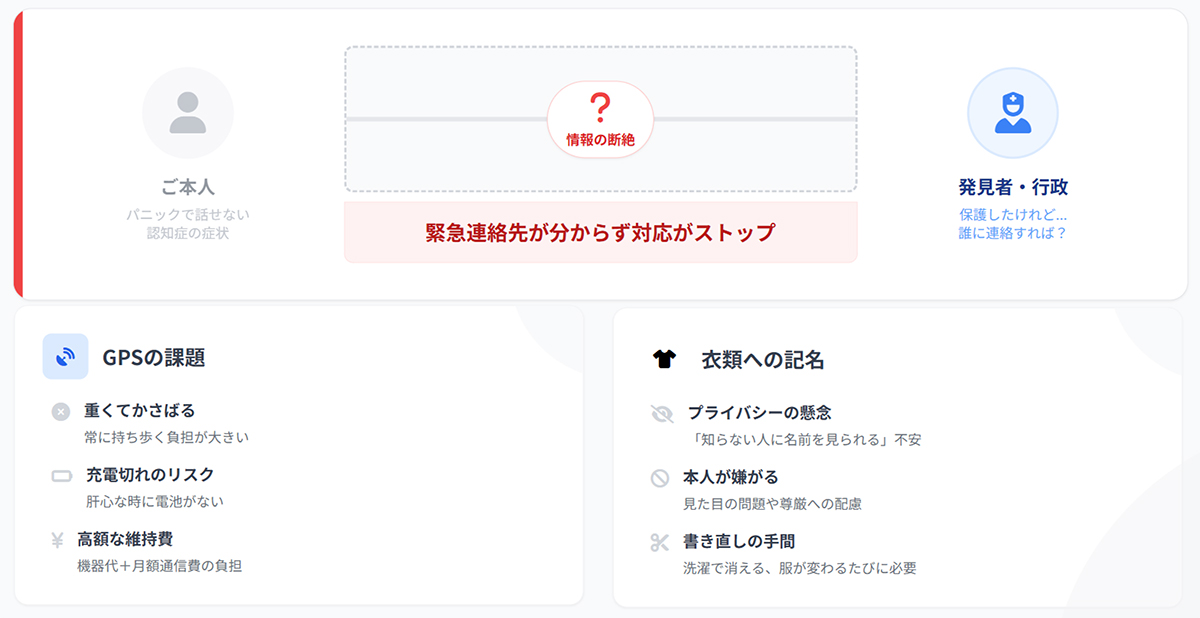Click the prohibited circle icon beside 本人が嫌がる
This screenshot has width=1200, height=618.
pyautogui.click(x=660, y=478)
